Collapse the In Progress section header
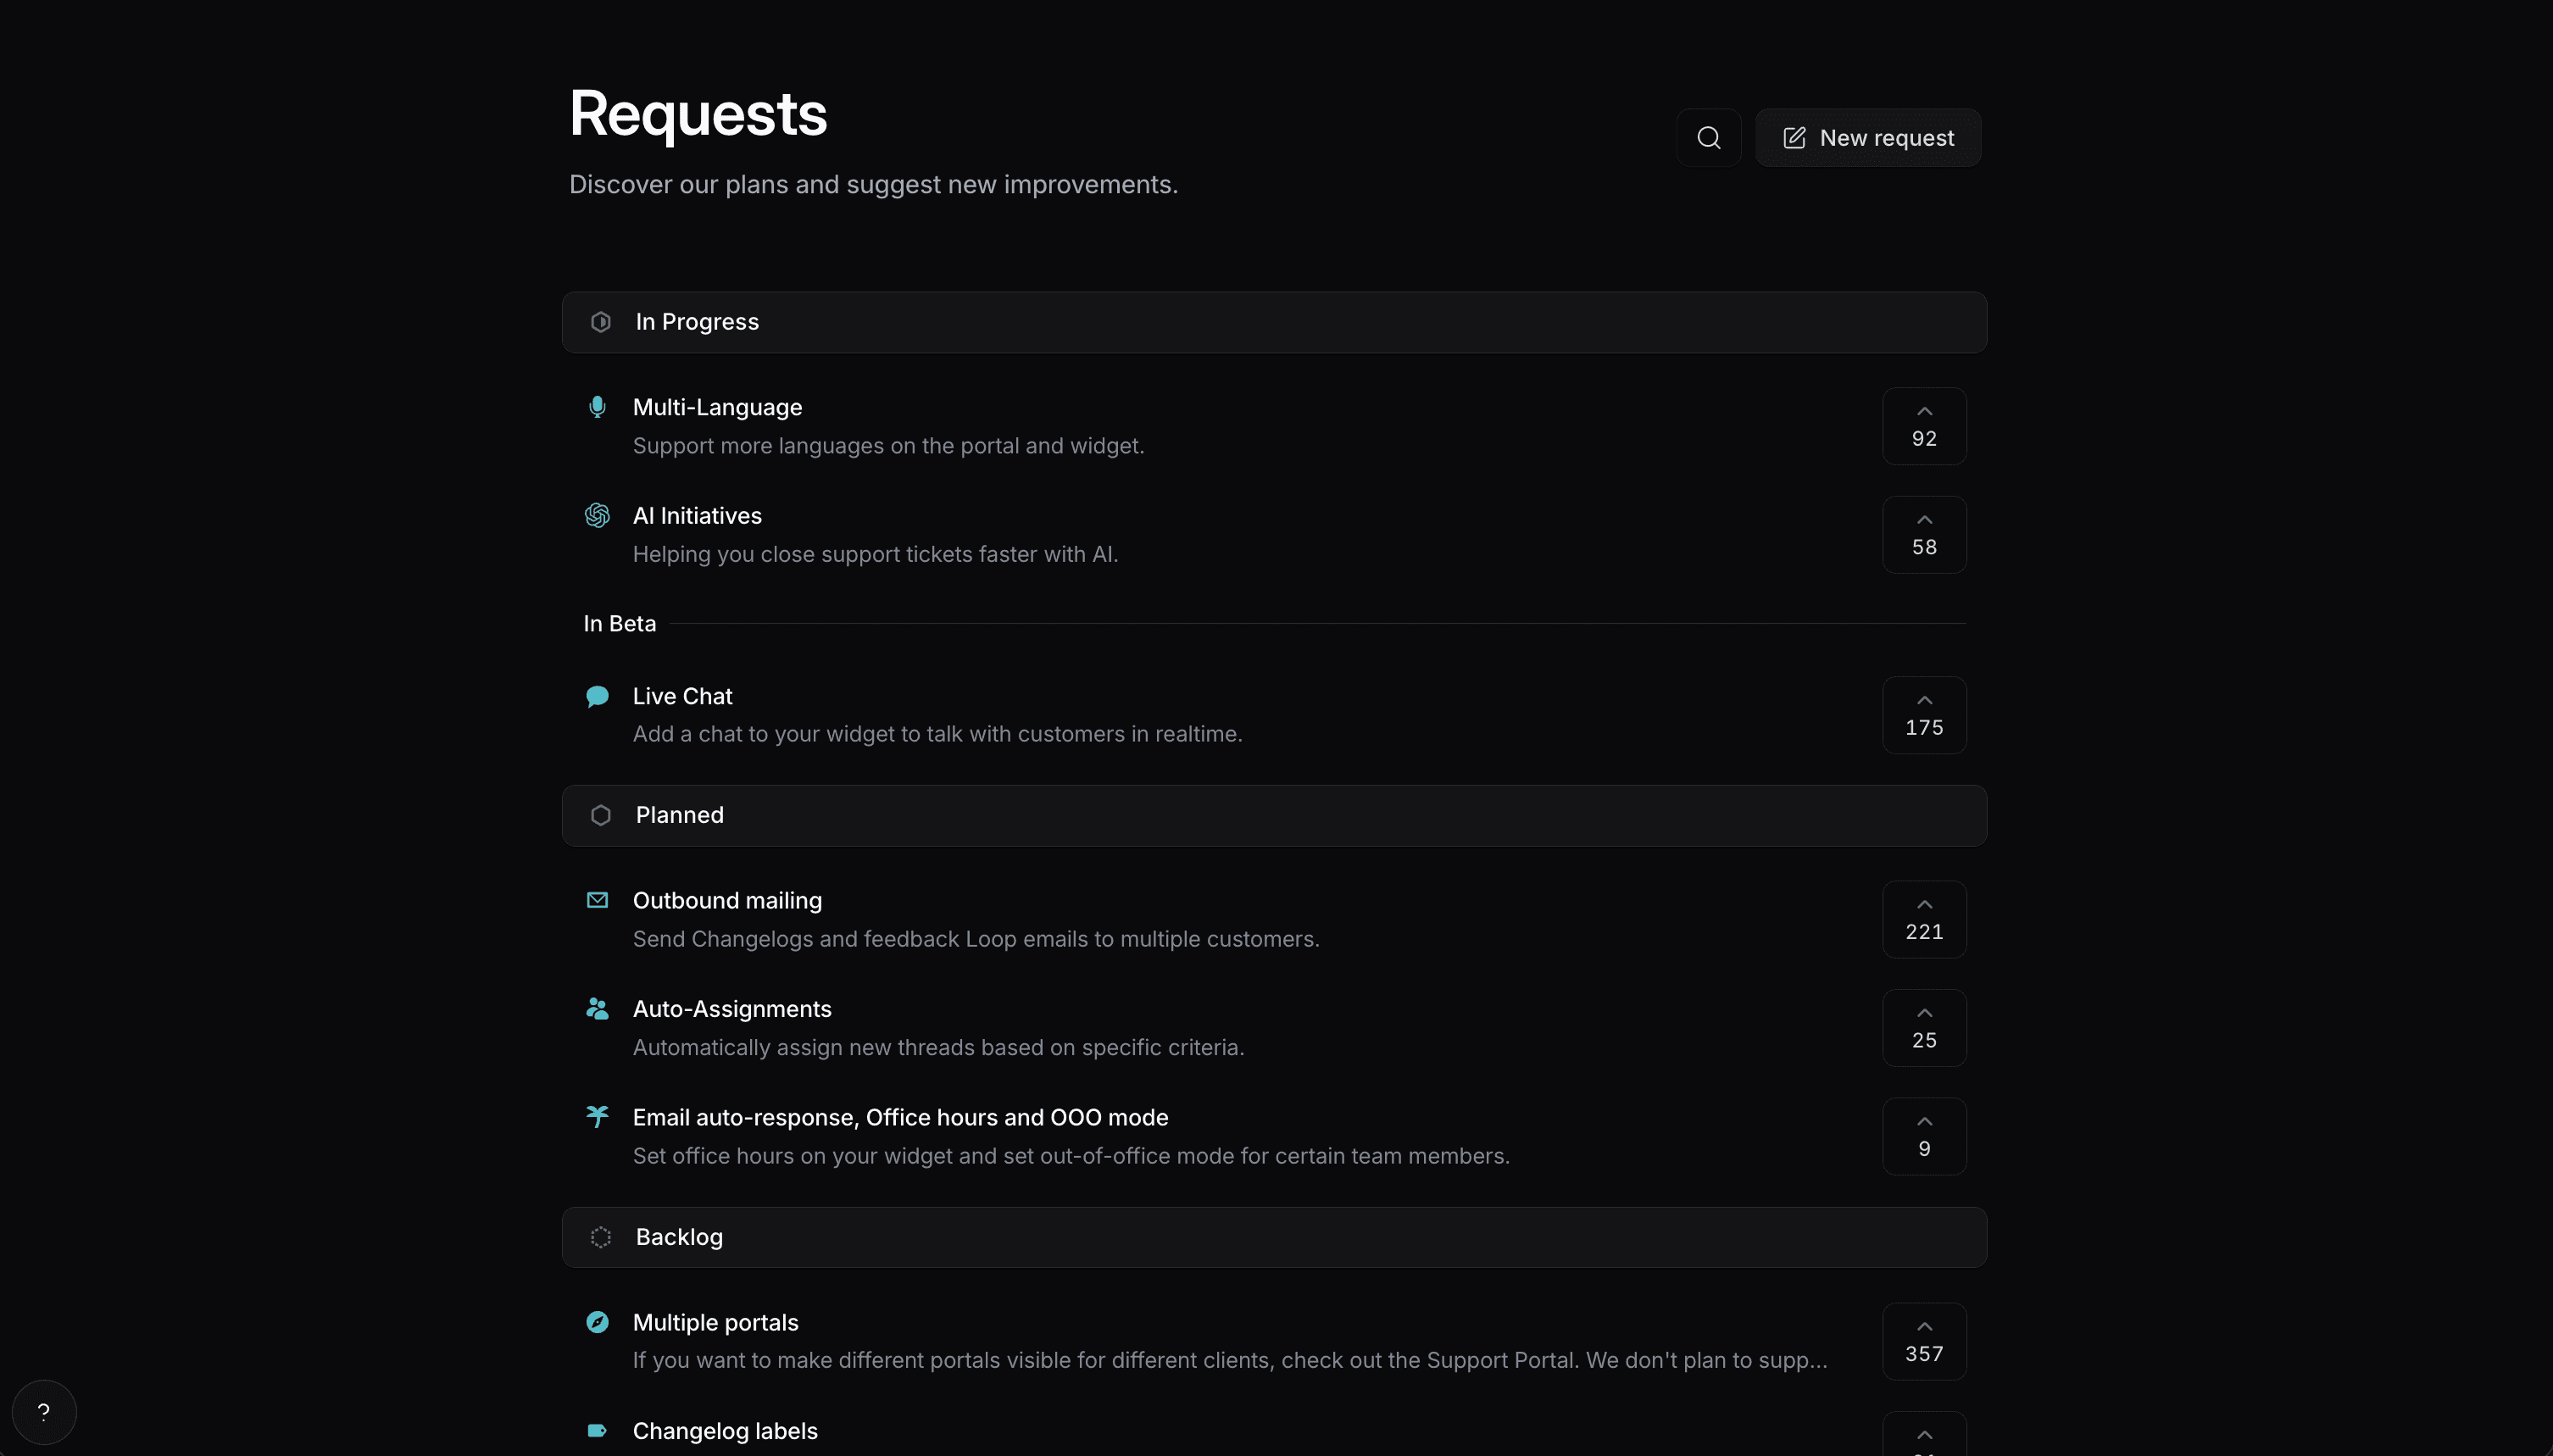Image resolution: width=2553 pixels, height=1456 pixels. click(1274, 322)
